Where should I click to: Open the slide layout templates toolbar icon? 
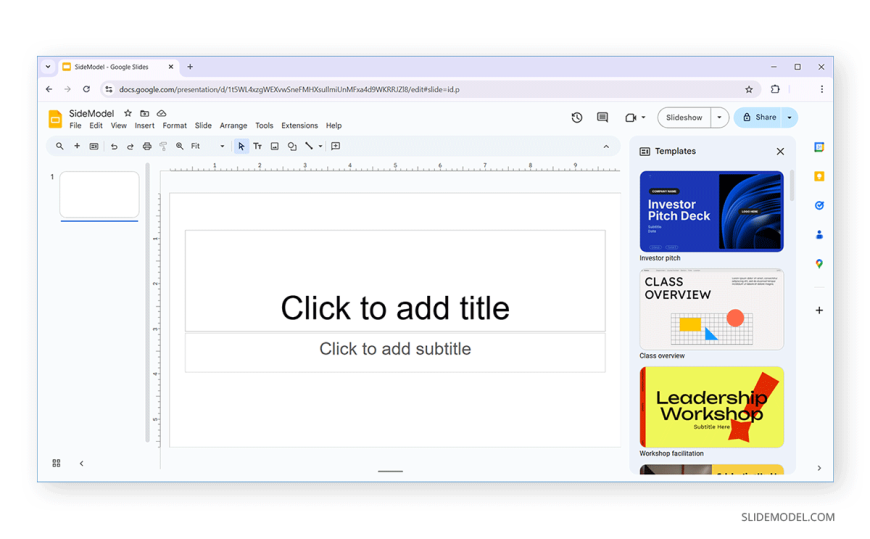[94, 147]
